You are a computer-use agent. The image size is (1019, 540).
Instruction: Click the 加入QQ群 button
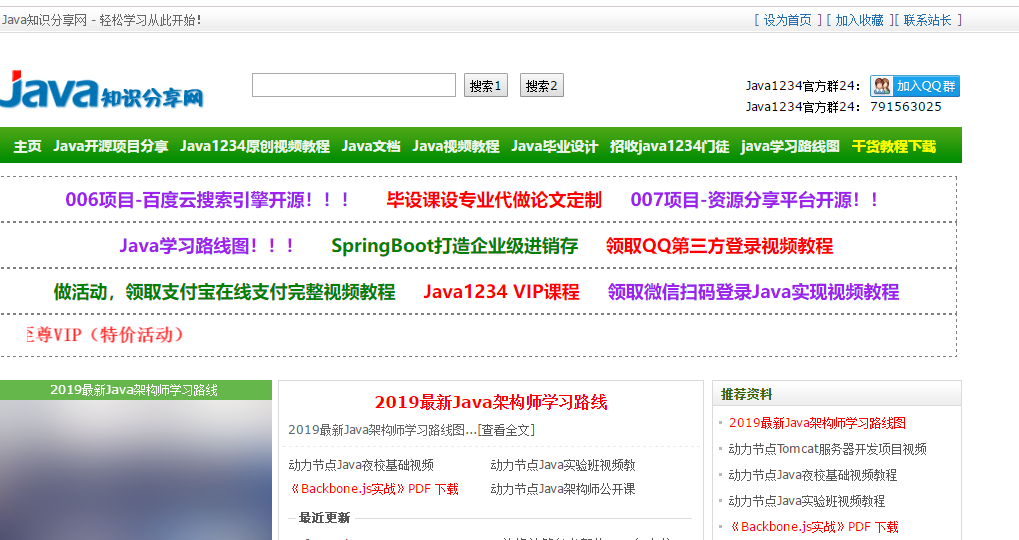tap(915, 86)
